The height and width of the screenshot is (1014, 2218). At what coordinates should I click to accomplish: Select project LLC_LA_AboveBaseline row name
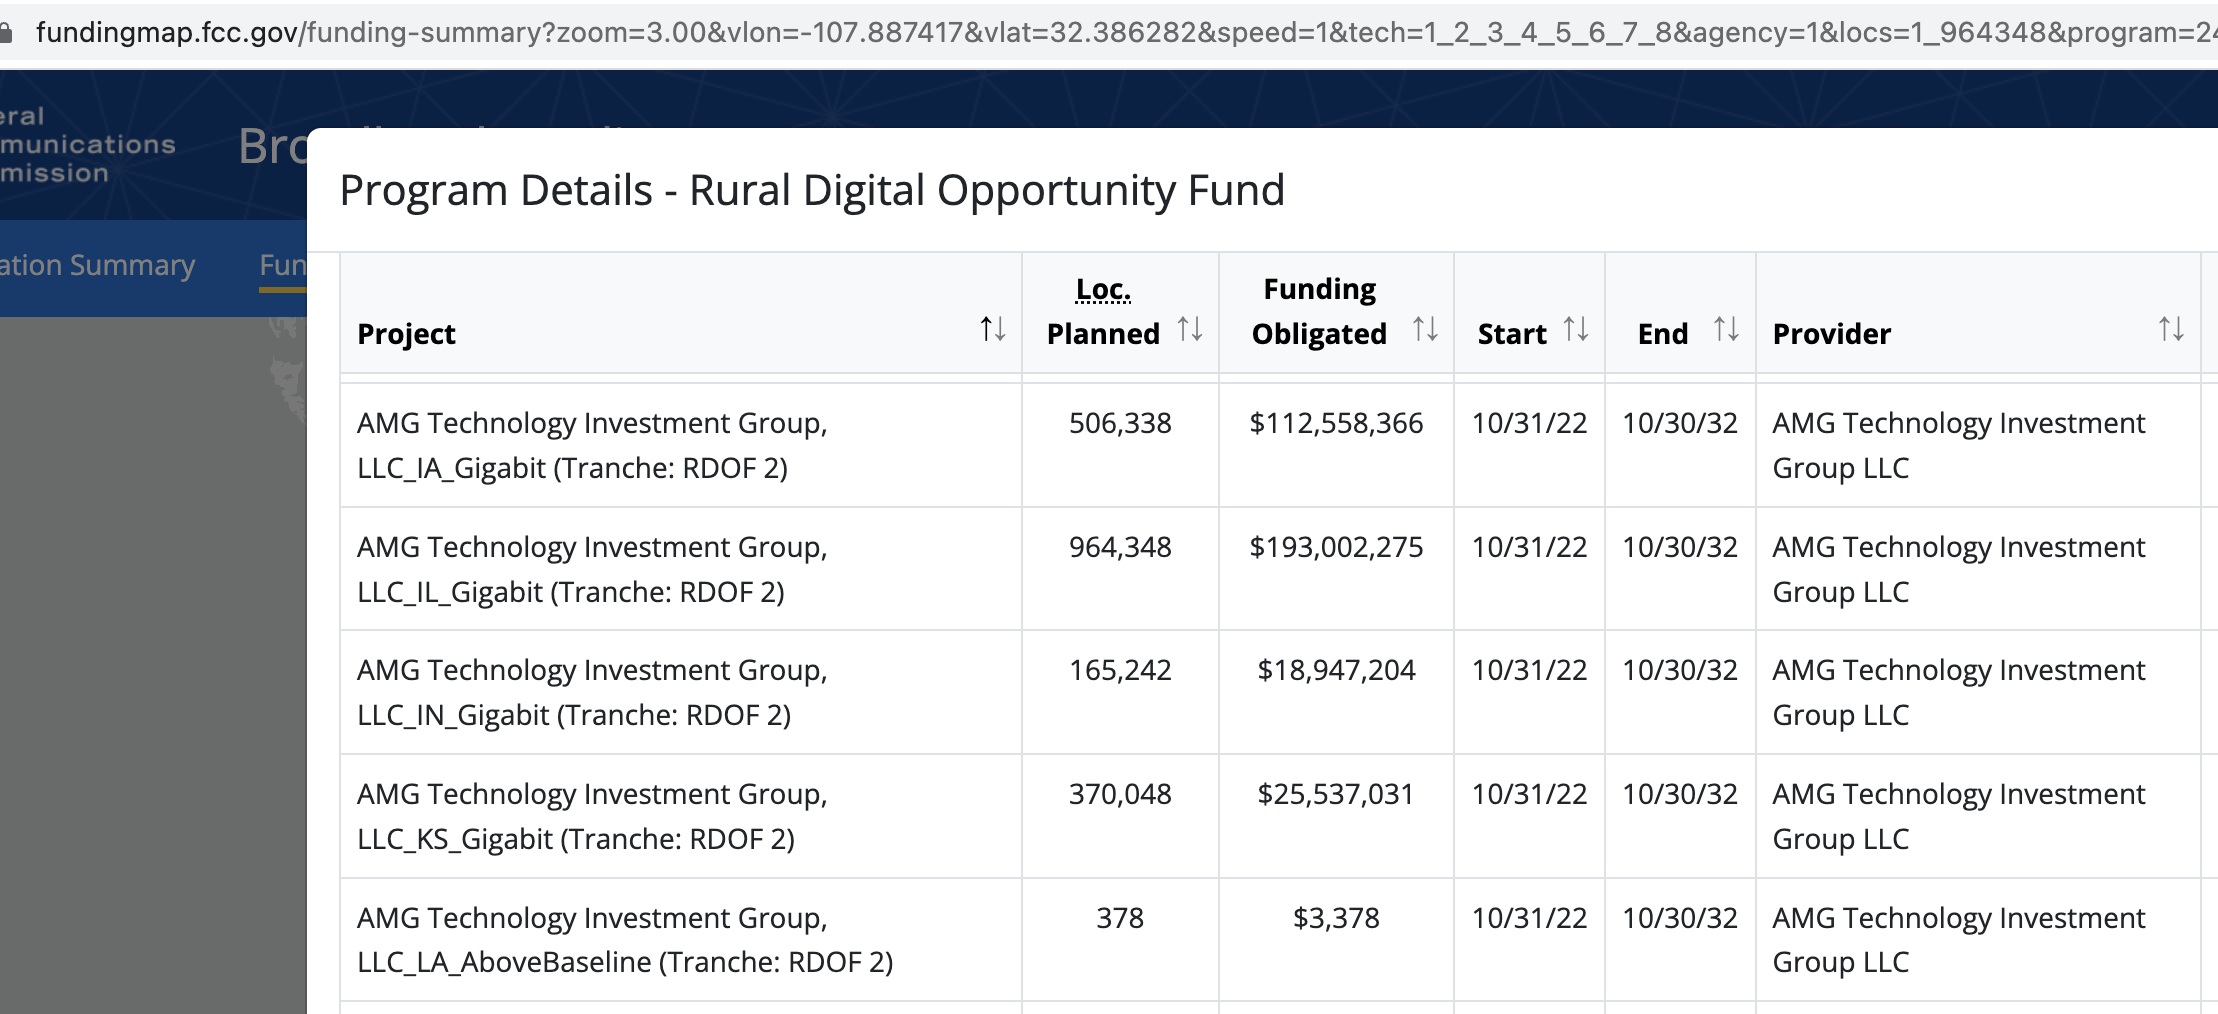click(625, 940)
